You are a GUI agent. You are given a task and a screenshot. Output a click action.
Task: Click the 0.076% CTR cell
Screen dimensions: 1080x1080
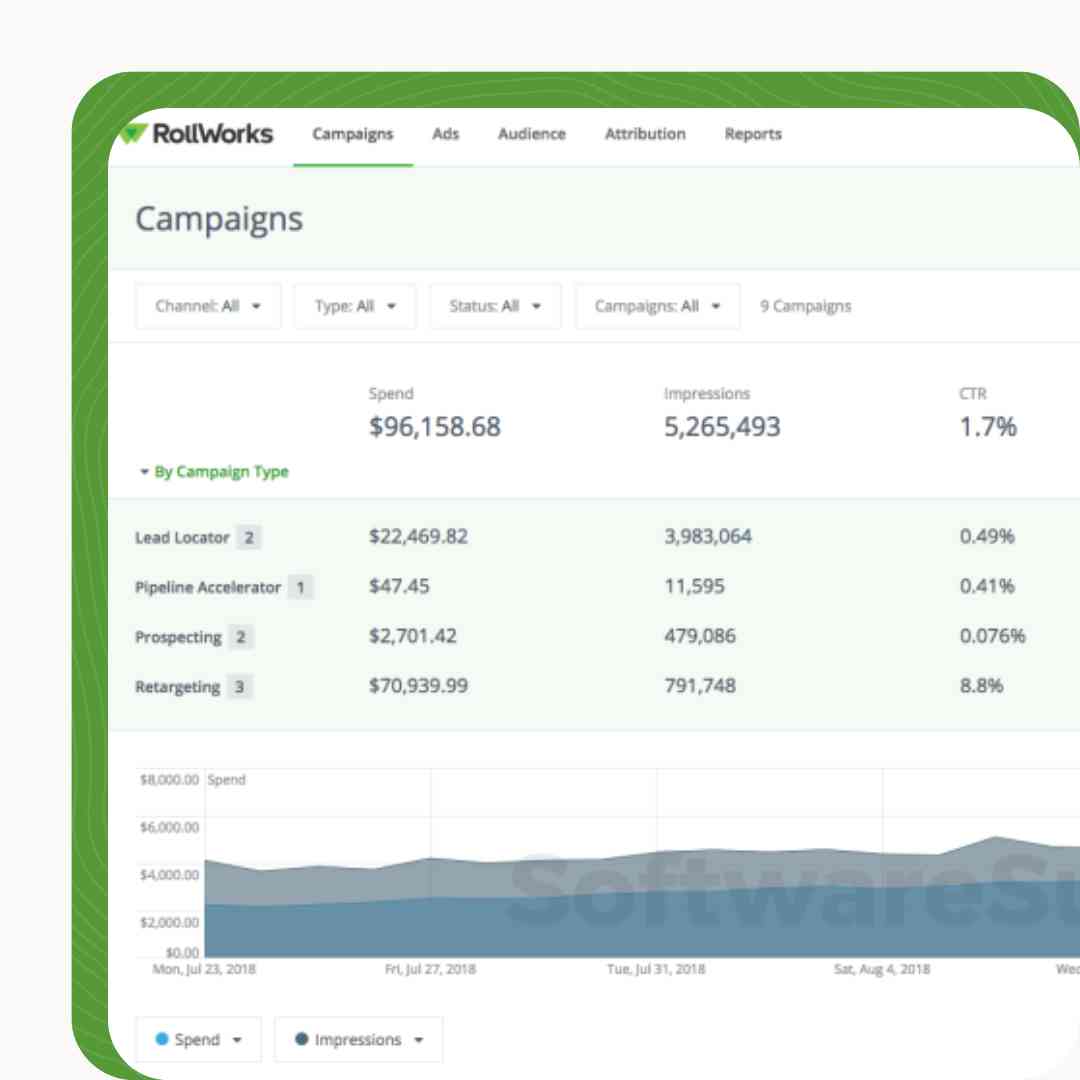click(x=992, y=636)
